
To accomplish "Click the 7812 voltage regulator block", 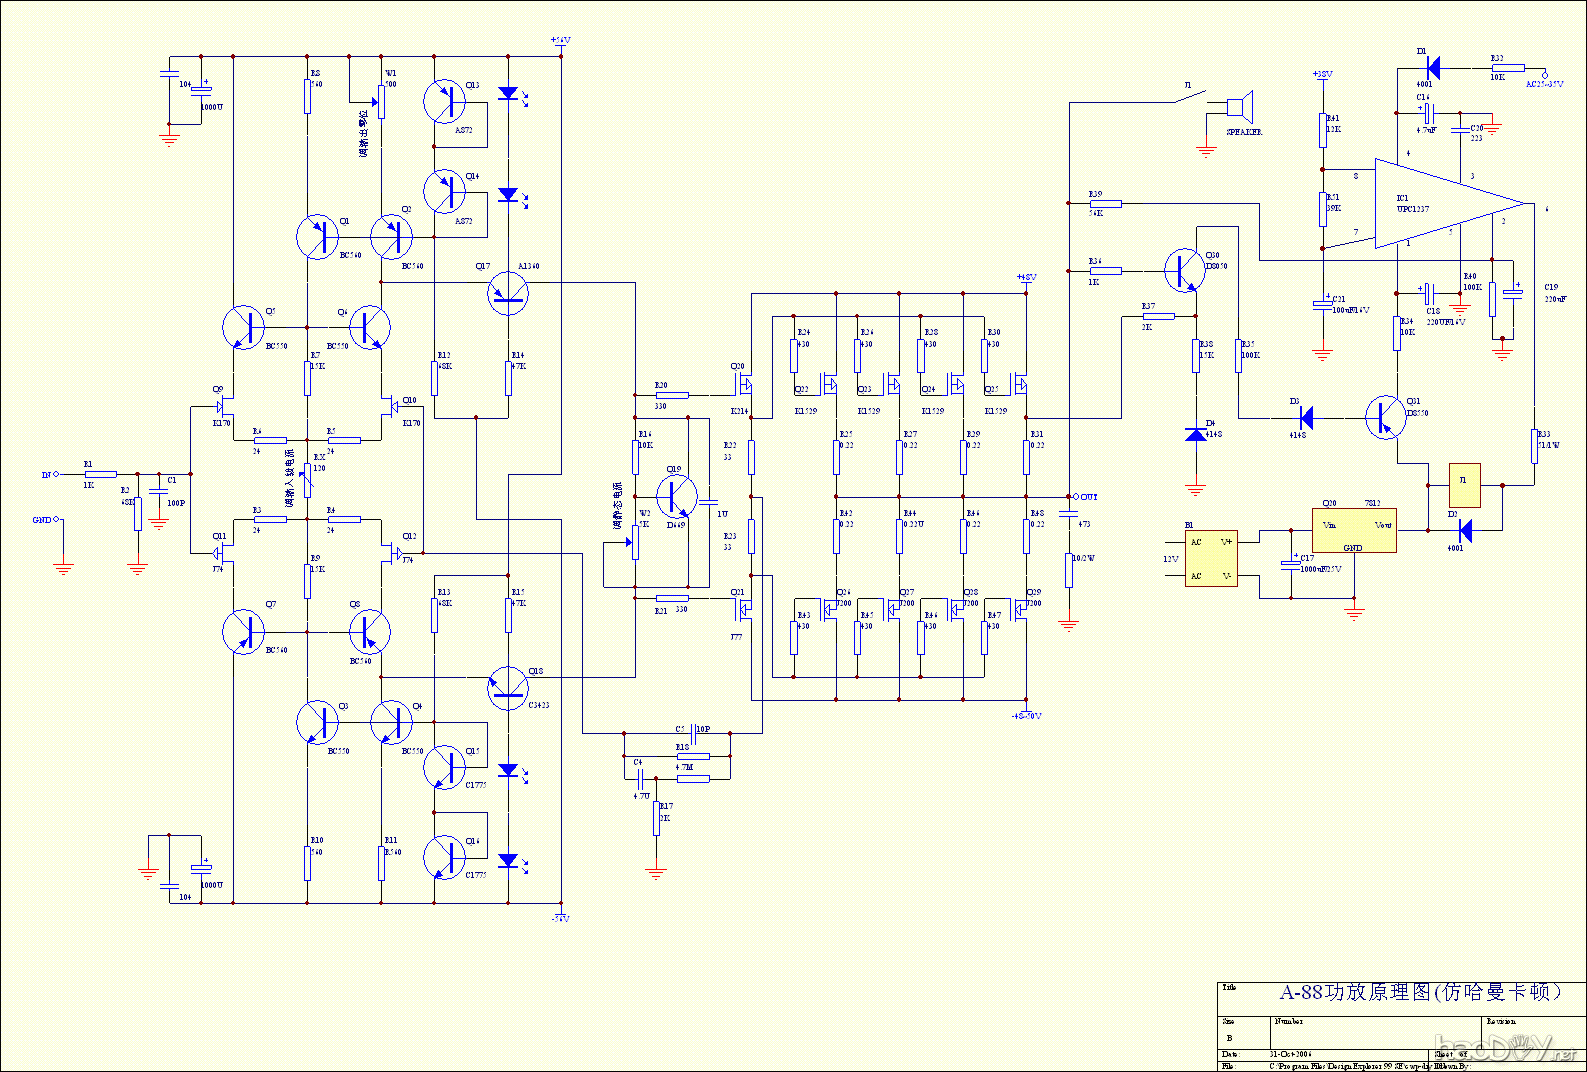I will pyautogui.click(x=1354, y=531).
